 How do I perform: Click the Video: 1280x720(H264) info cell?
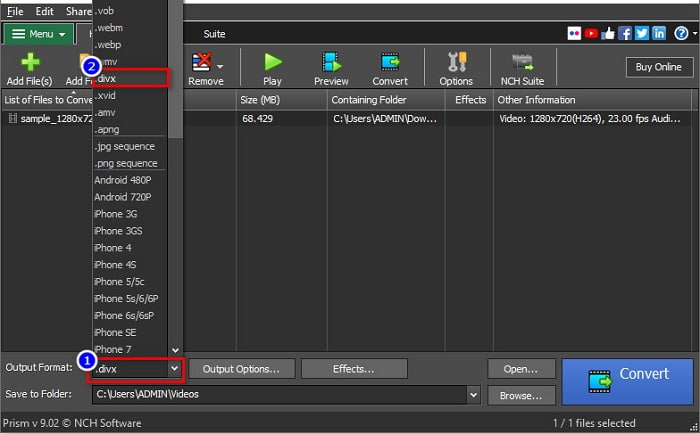pyautogui.click(x=590, y=119)
